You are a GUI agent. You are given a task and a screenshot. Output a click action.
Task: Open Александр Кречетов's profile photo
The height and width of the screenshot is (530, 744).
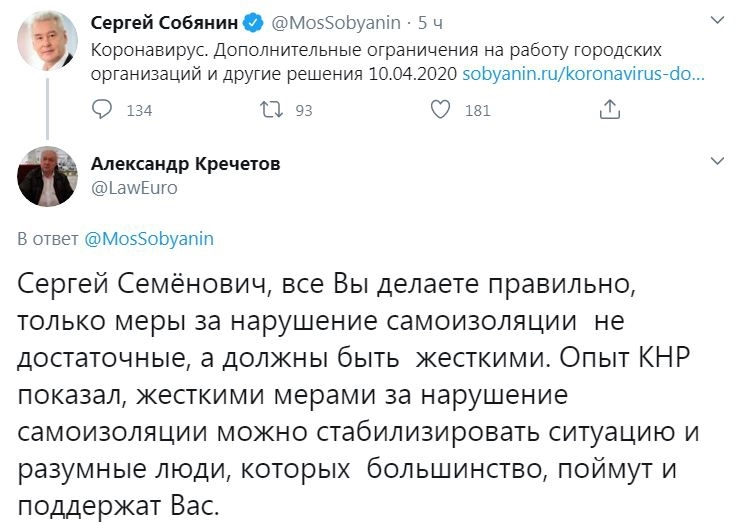[47, 176]
